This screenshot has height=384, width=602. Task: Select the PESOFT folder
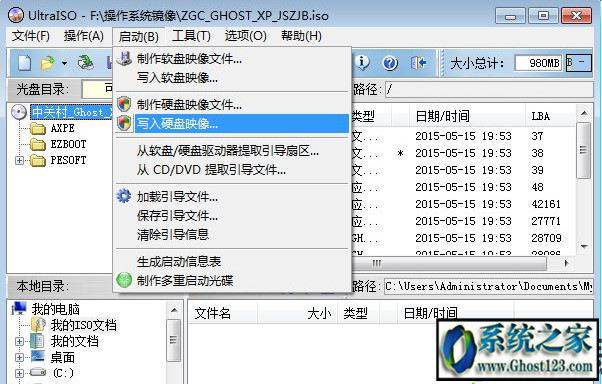(x=68, y=160)
